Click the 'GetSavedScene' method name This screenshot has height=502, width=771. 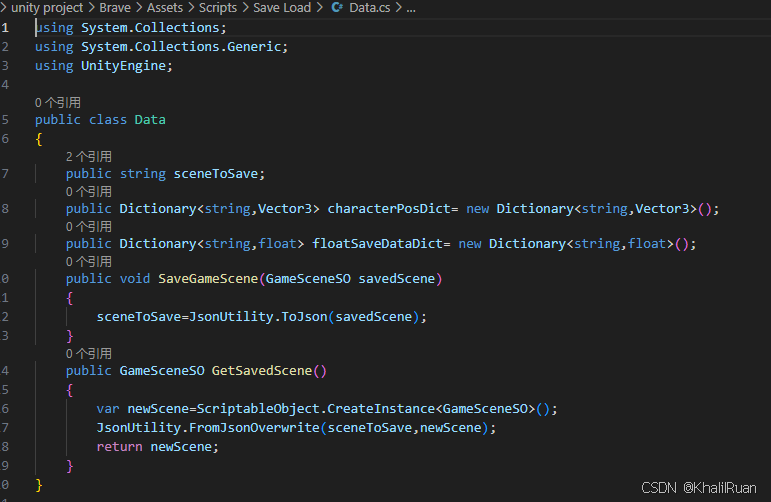click(x=262, y=370)
